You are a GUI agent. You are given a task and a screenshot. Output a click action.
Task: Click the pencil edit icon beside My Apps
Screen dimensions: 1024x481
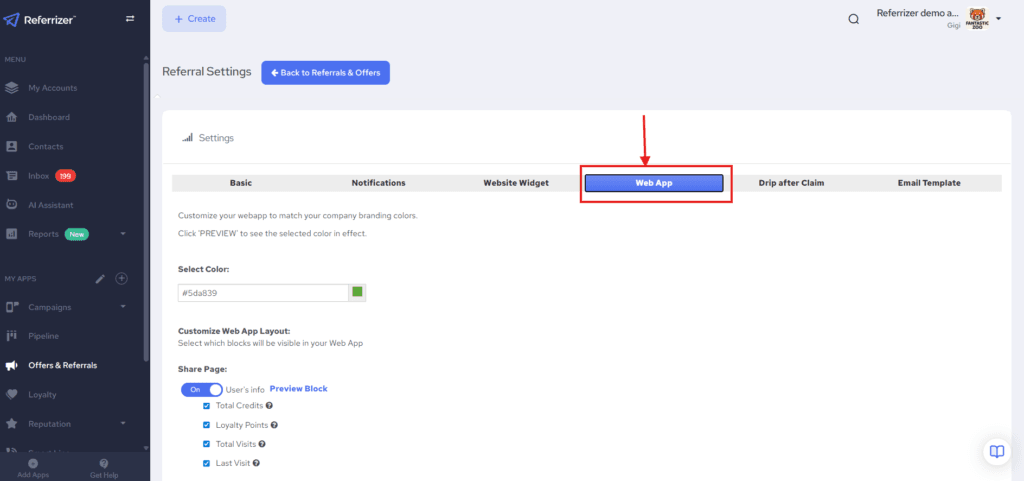(100, 278)
